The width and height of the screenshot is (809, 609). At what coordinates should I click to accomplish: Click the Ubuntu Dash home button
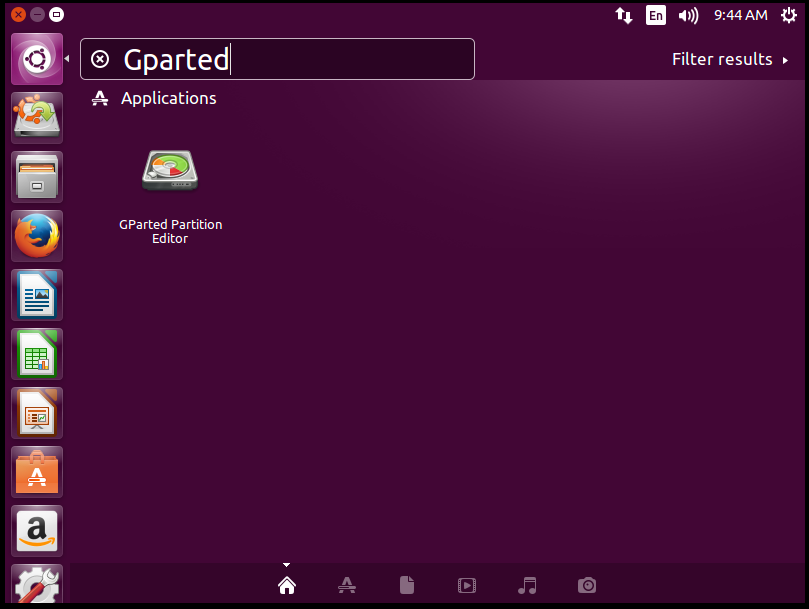[37, 59]
